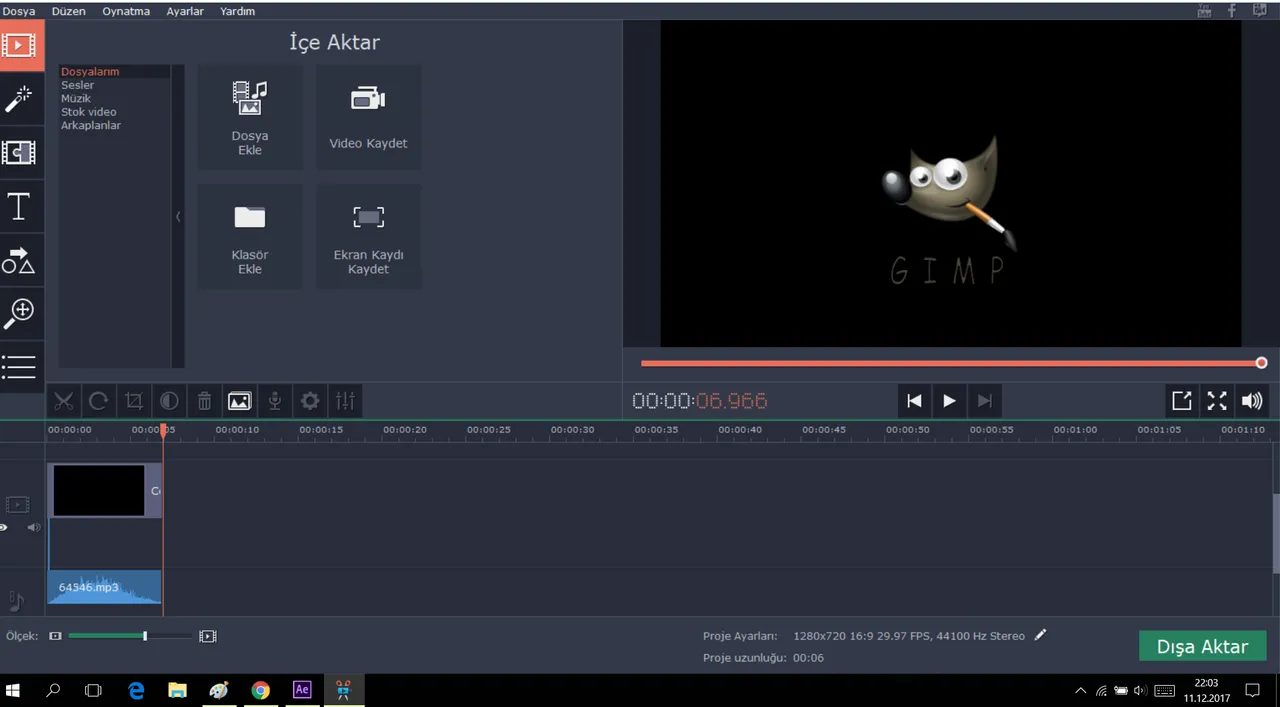1280x707 pixels.
Task: Click the zoom-out icon next to Ölçek
Action: pos(56,636)
